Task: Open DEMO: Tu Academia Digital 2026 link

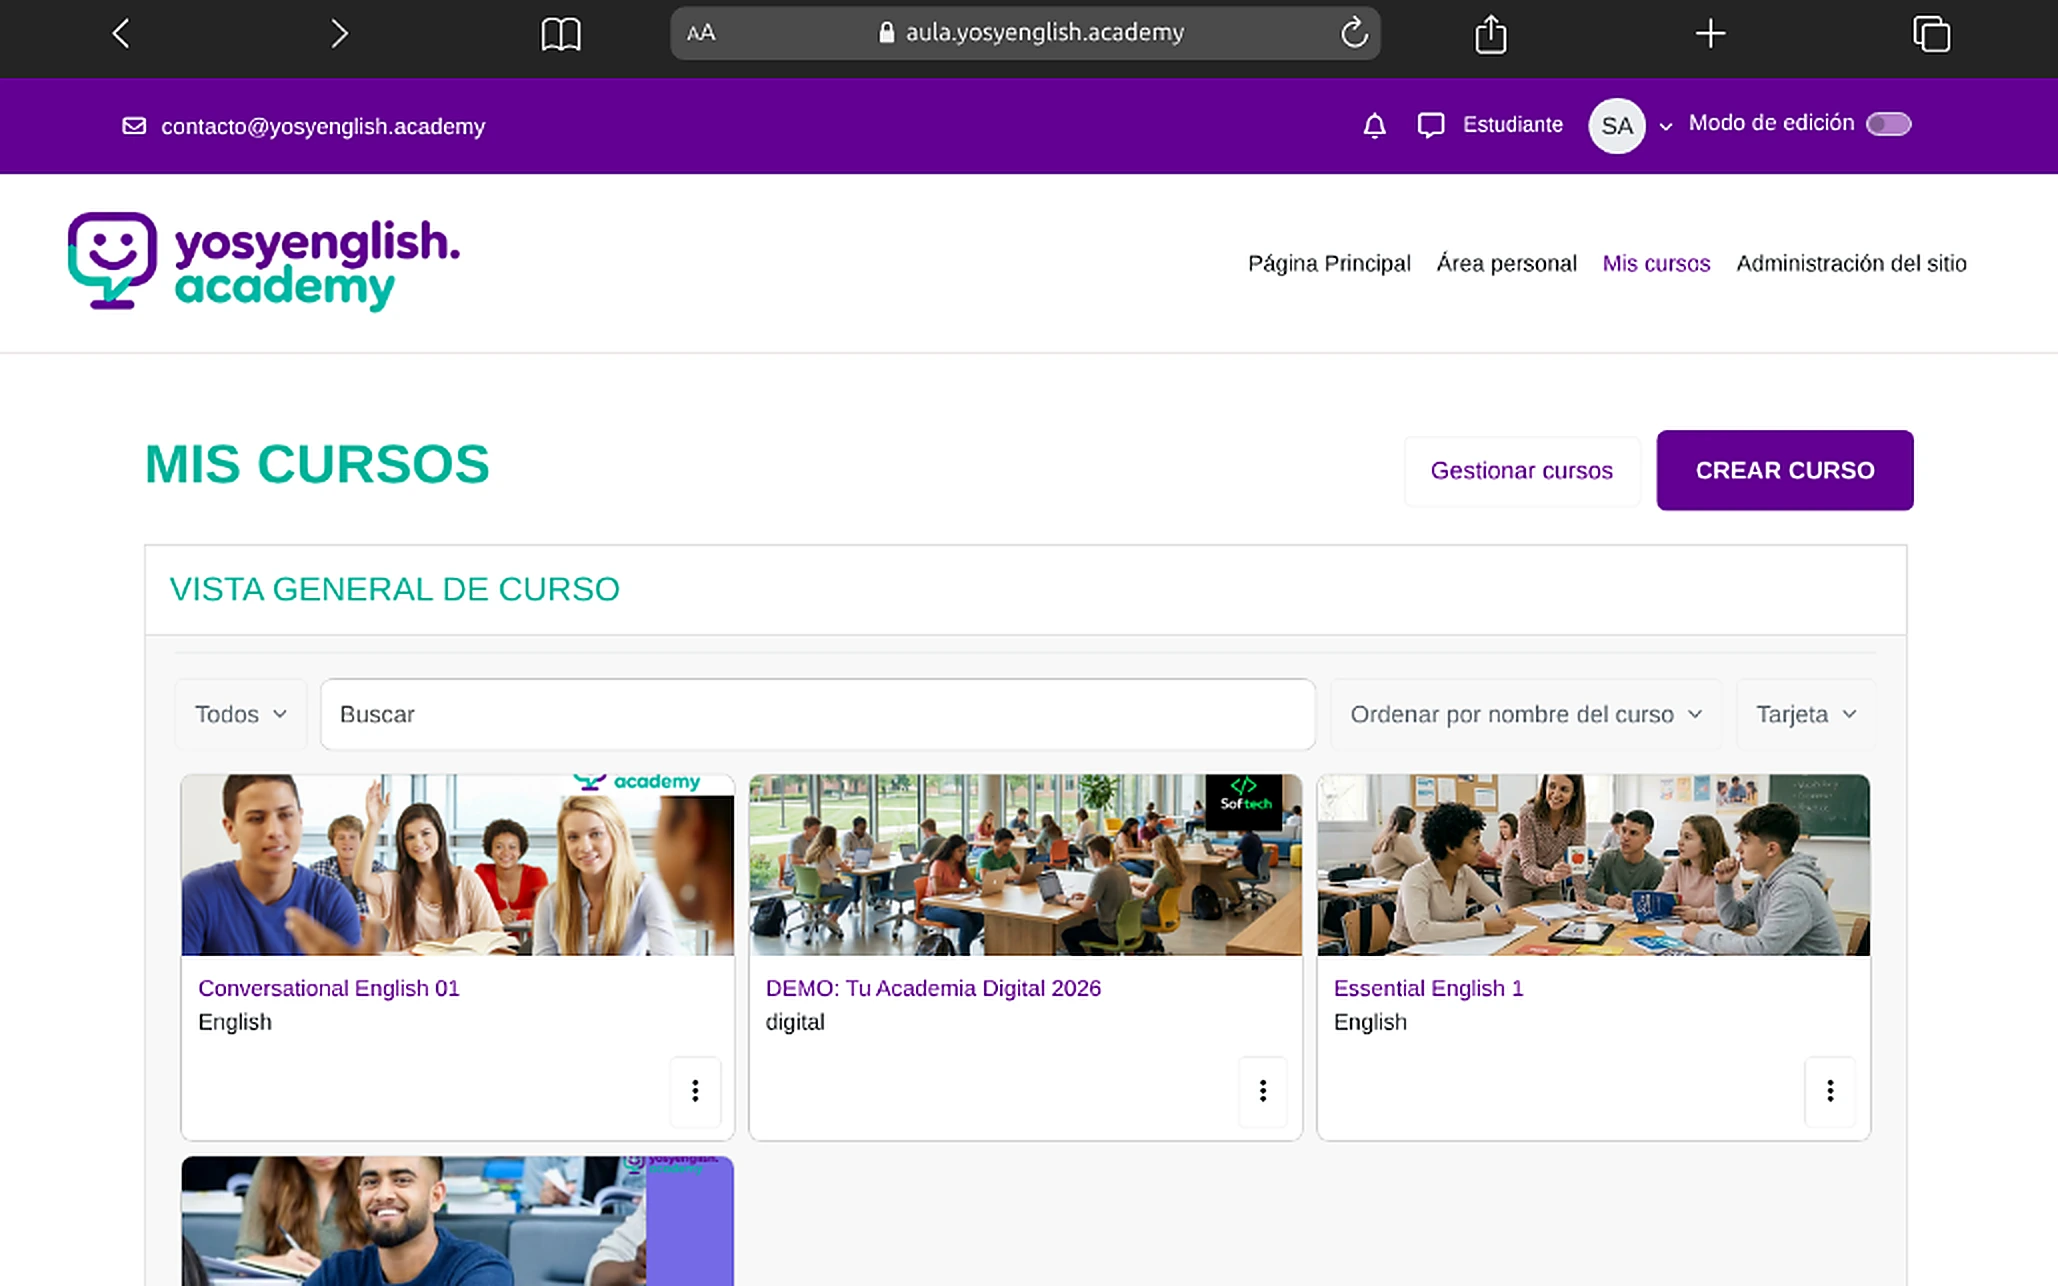Action: coord(932,988)
